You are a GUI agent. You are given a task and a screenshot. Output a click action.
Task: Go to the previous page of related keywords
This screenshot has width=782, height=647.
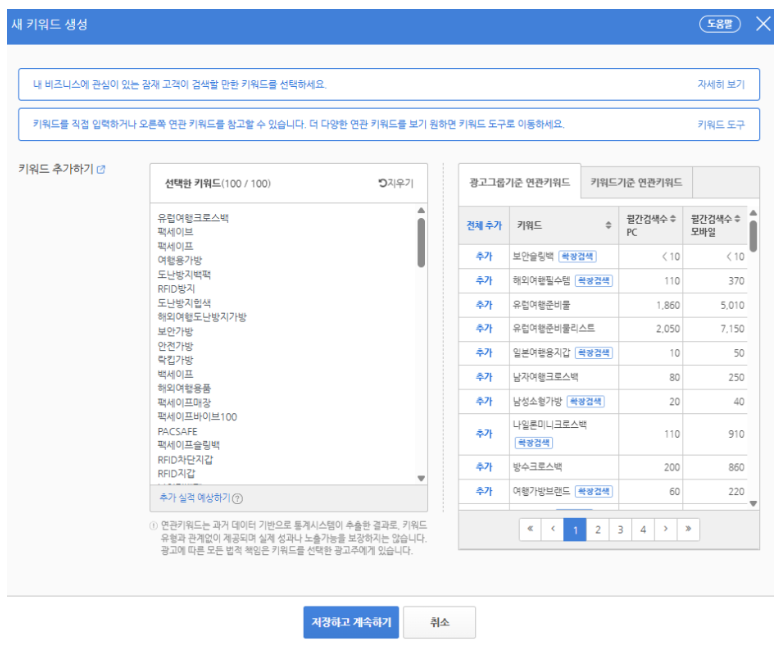(553, 529)
